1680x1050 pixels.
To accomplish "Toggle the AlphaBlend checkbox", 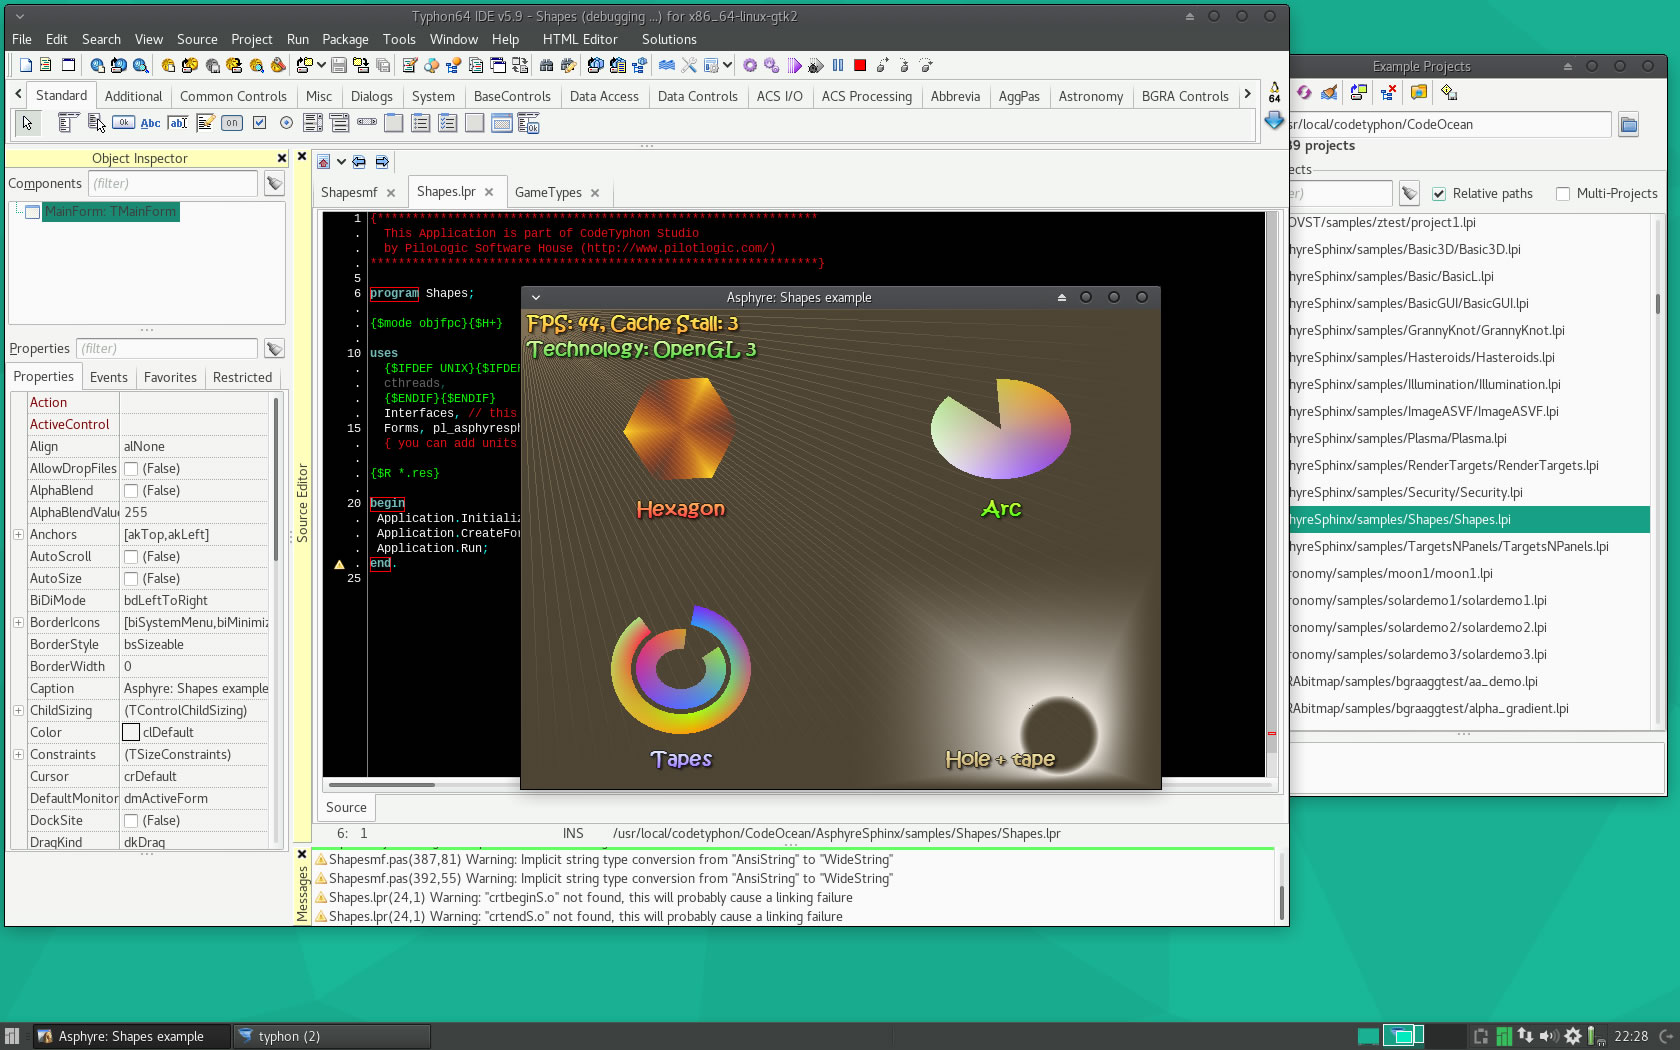I will pos(131,491).
